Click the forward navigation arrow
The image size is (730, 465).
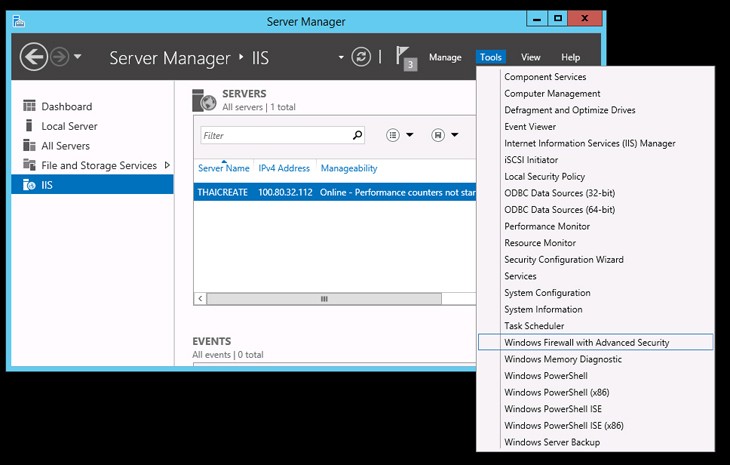(x=60, y=57)
